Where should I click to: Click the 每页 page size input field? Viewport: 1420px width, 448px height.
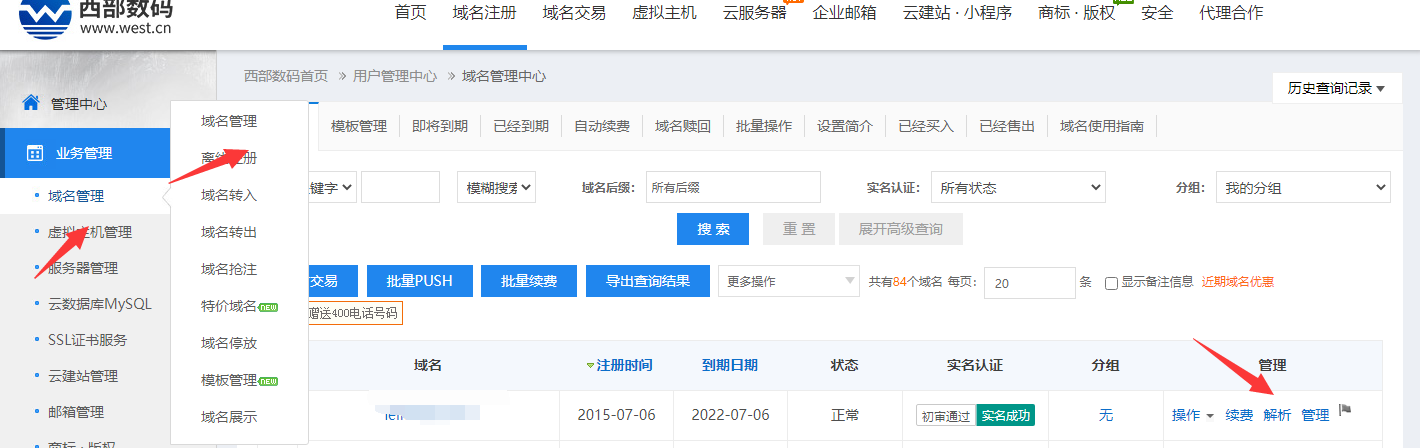[x=1029, y=283]
